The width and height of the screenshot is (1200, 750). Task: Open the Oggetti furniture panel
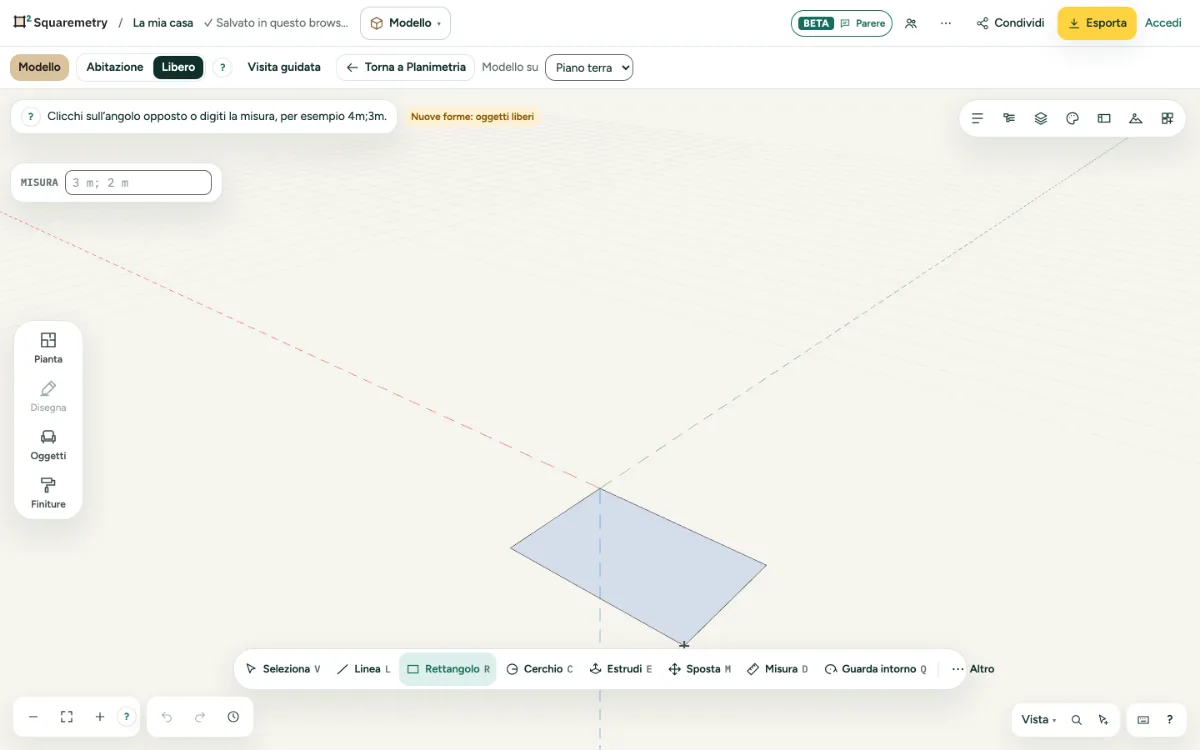[x=48, y=445]
